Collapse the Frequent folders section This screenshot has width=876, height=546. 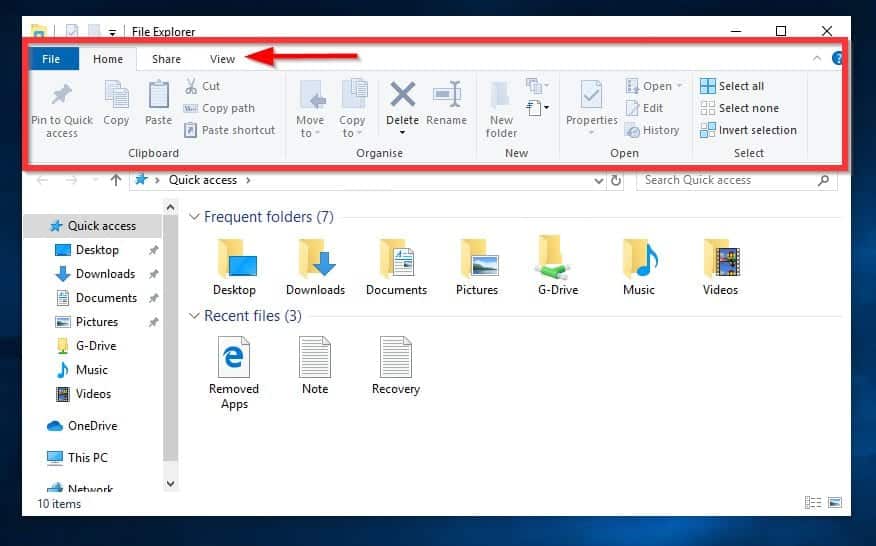pos(194,216)
